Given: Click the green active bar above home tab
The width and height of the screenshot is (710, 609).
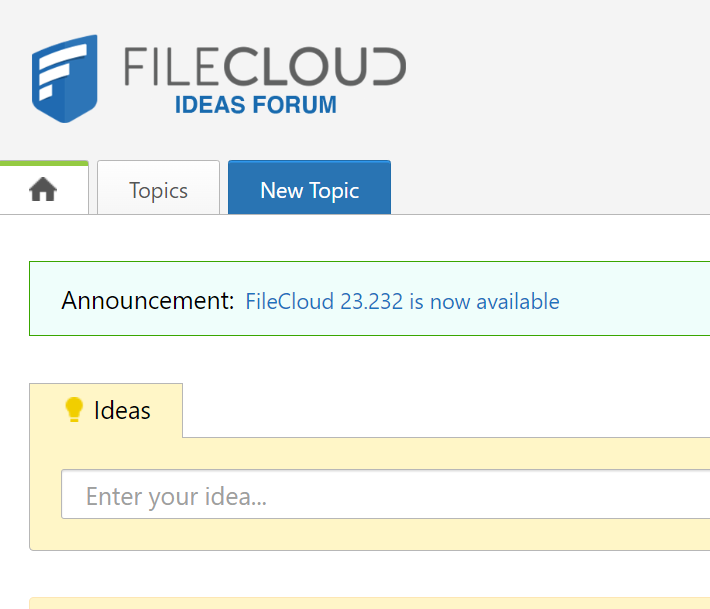Looking at the screenshot, I should coord(44,163).
